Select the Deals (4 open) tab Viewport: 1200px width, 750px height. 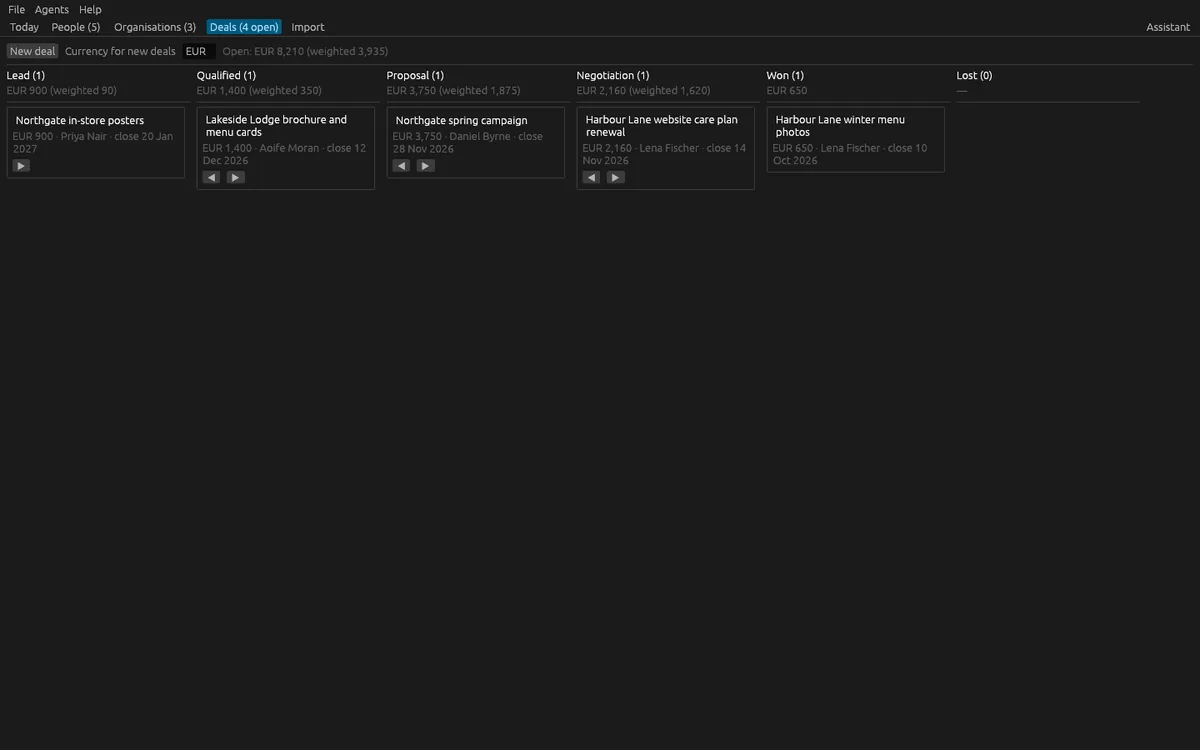[244, 27]
